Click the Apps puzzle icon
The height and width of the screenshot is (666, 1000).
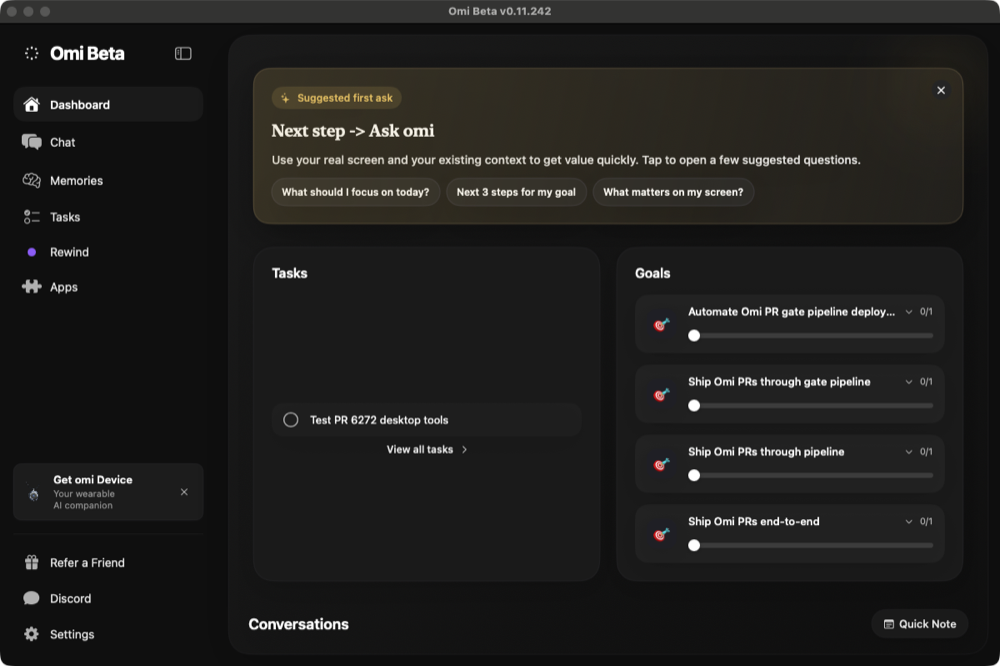tap(31, 287)
